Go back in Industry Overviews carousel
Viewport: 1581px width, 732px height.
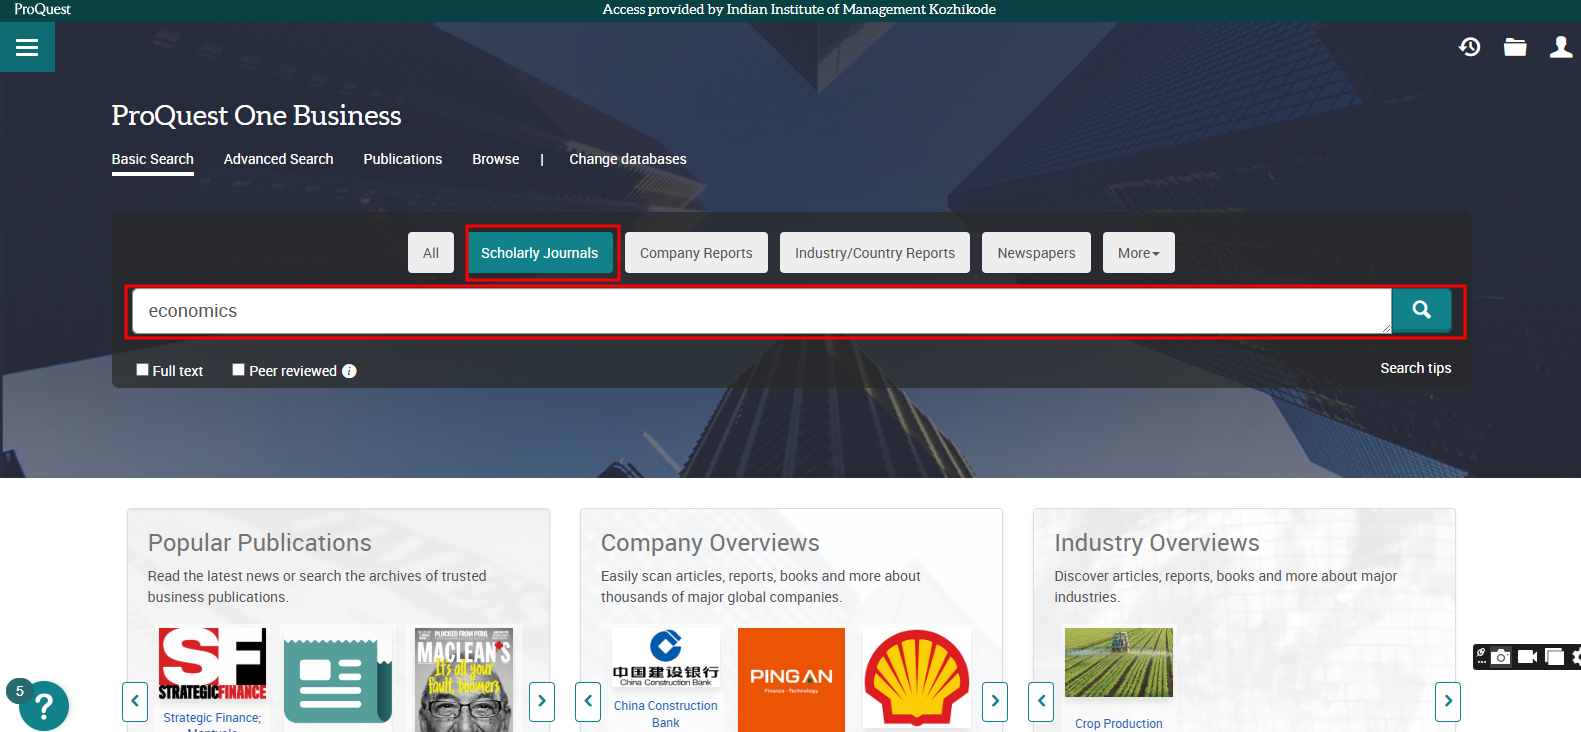tap(1041, 701)
